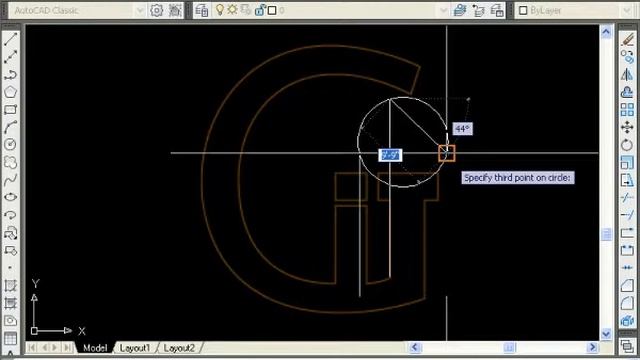Click the Make Block tool
This screenshot has width=640, height=360.
[x=10, y=250]
